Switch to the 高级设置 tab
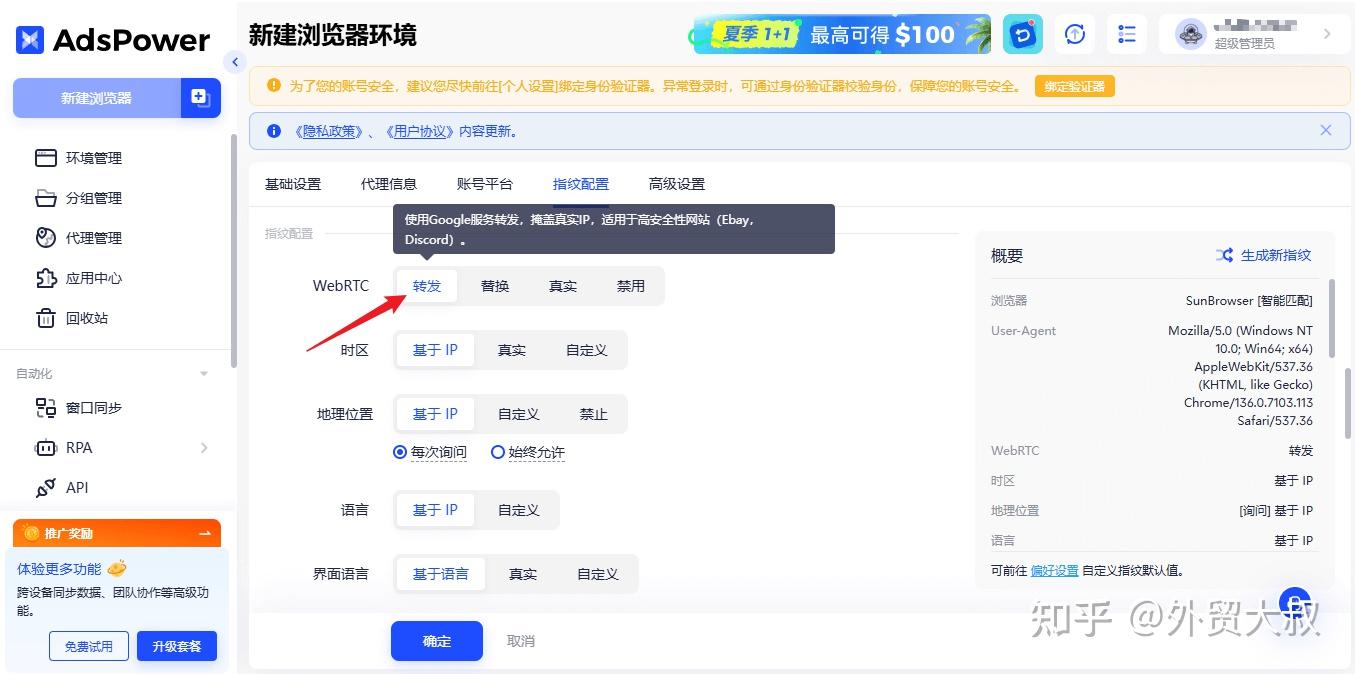The height and width of the screenshot is (674, 1355). 677,183
